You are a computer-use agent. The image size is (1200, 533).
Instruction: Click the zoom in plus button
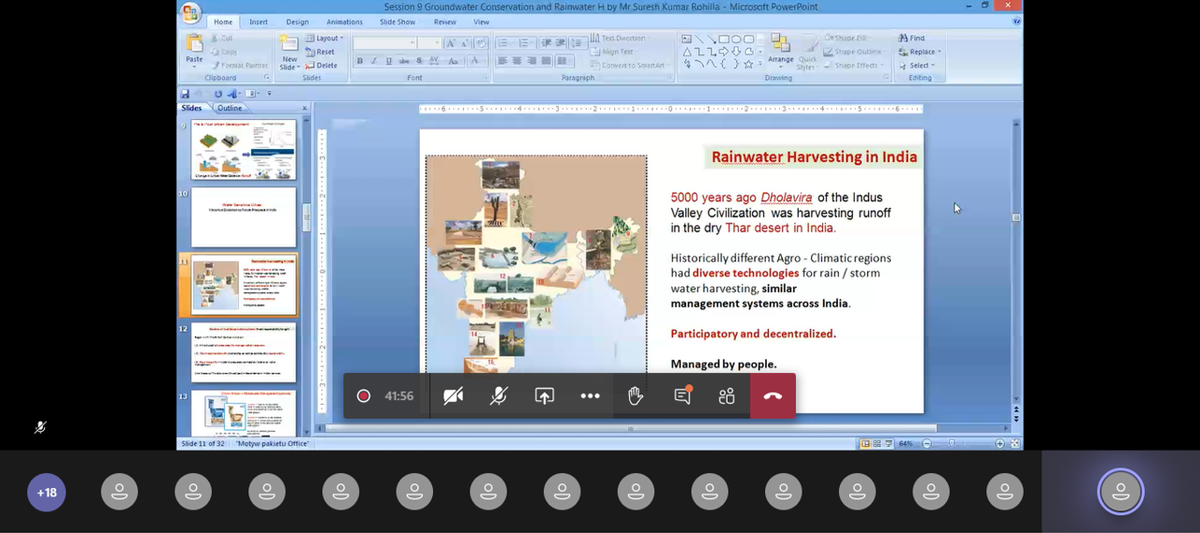(999, 443)
